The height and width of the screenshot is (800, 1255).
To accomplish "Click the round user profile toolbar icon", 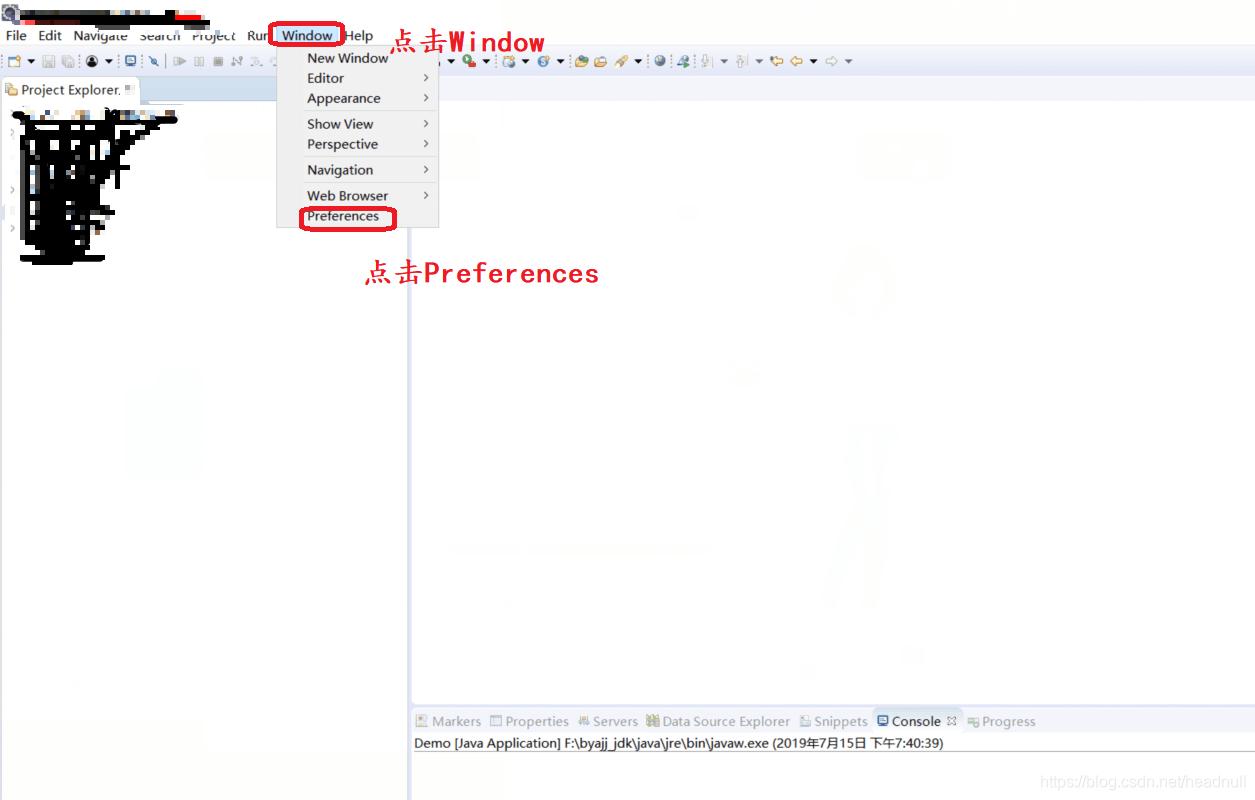I will 92,61.
